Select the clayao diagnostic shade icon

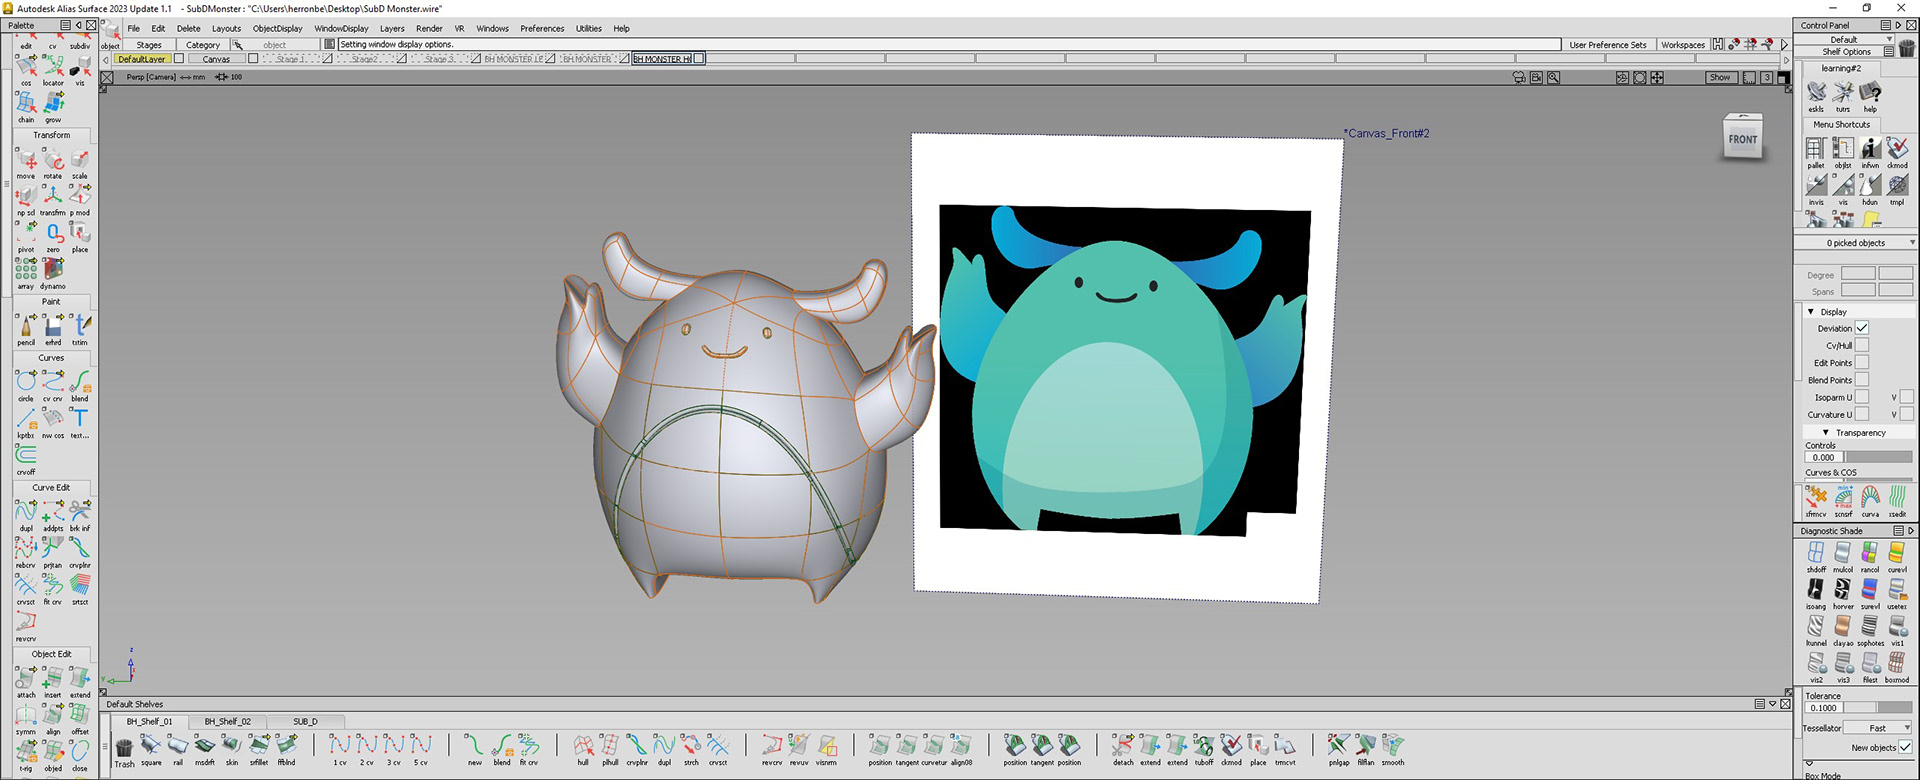point(1843,631)
